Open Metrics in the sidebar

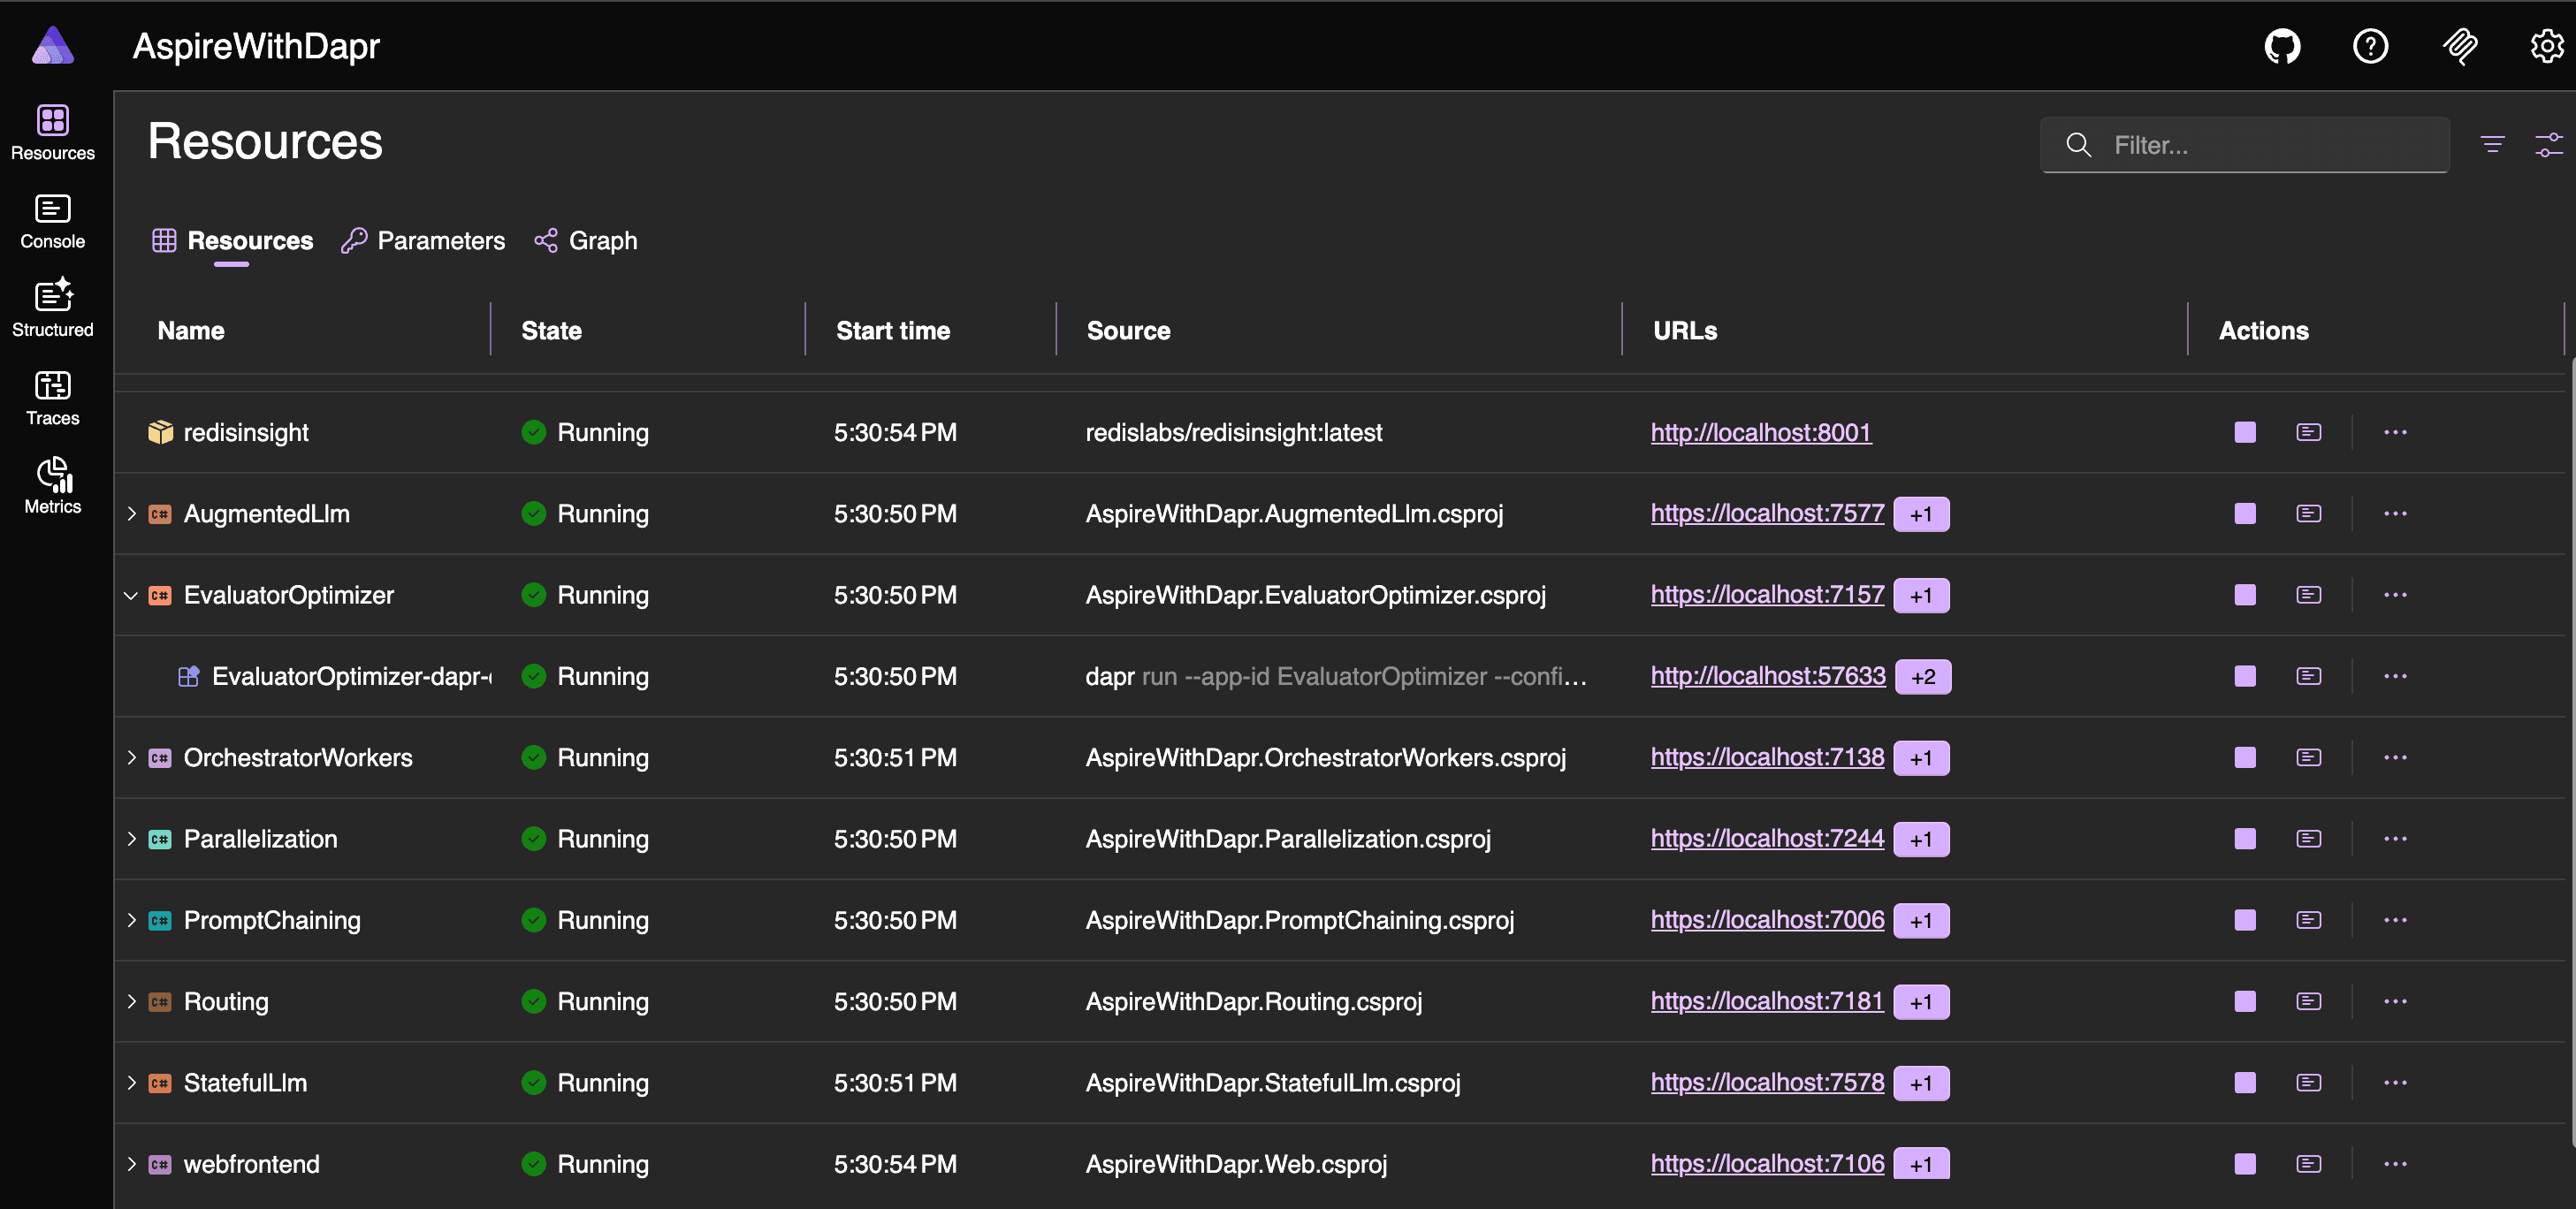(53, 487)
